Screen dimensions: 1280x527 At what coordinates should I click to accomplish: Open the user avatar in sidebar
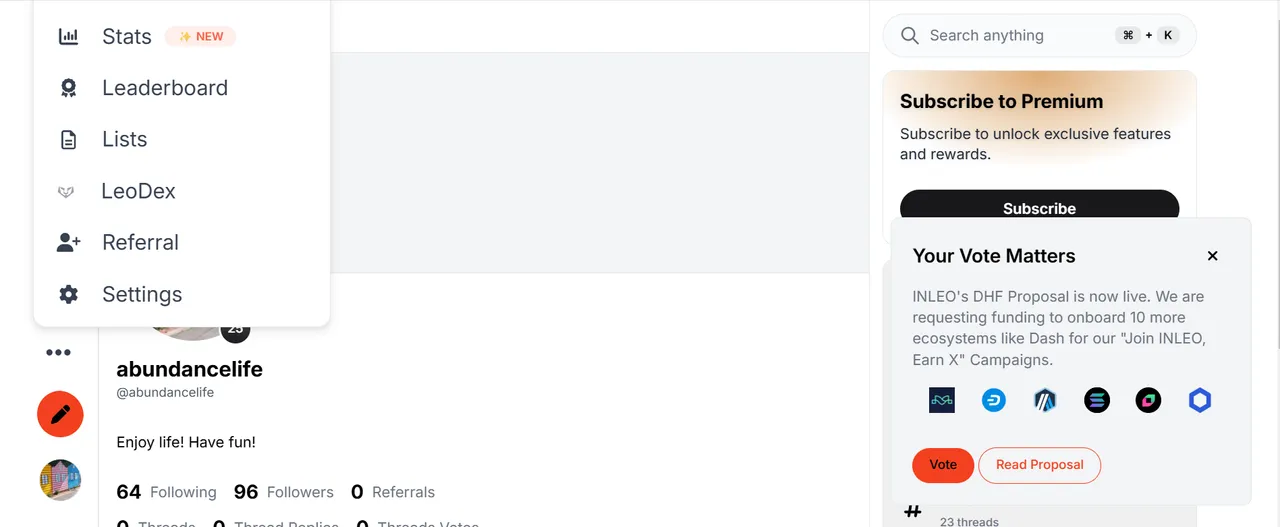tap(60, 480)
